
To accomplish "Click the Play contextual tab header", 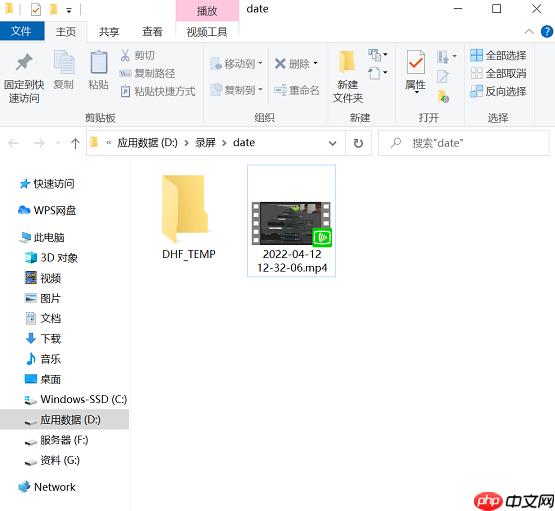I will coord(207,11).
